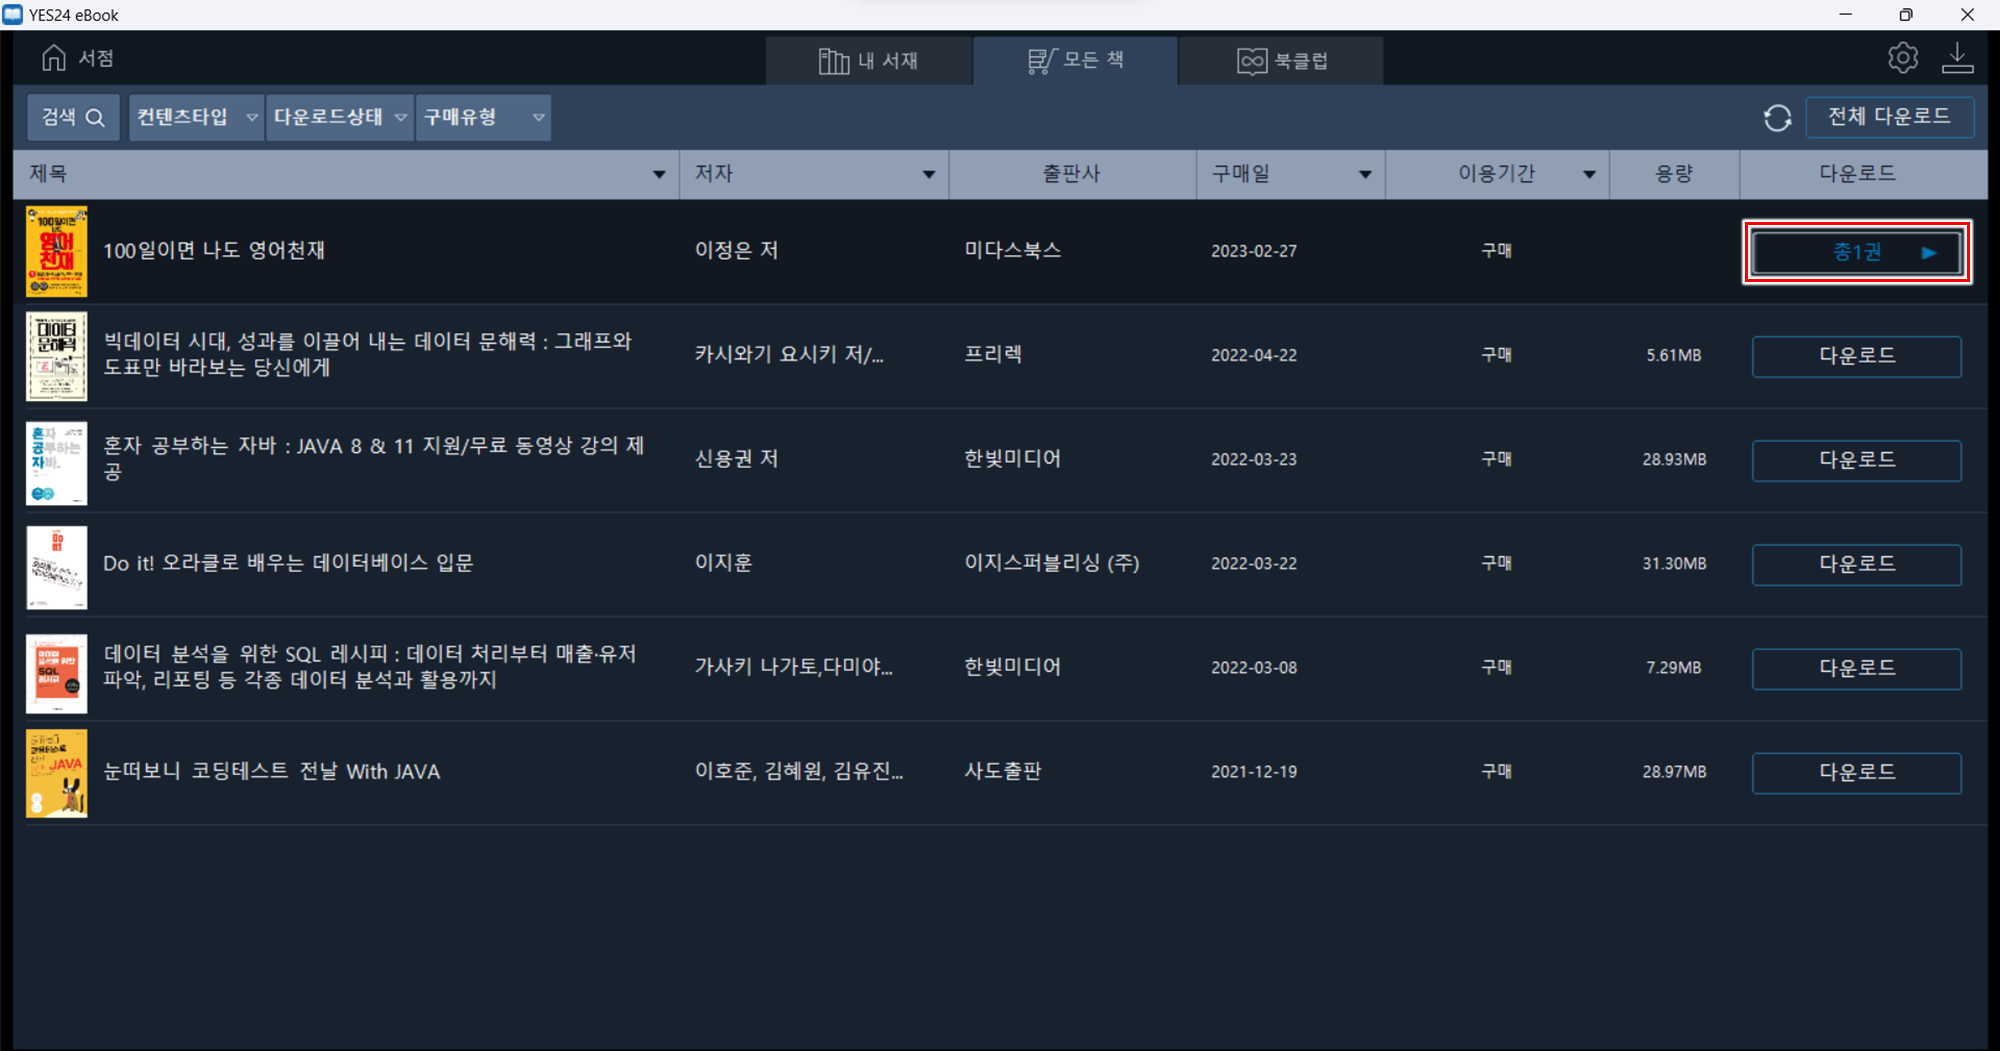Expand 총1권 button for 영어천재 book
The width and height of the screenshot is (2000, 1051).
1857,252
